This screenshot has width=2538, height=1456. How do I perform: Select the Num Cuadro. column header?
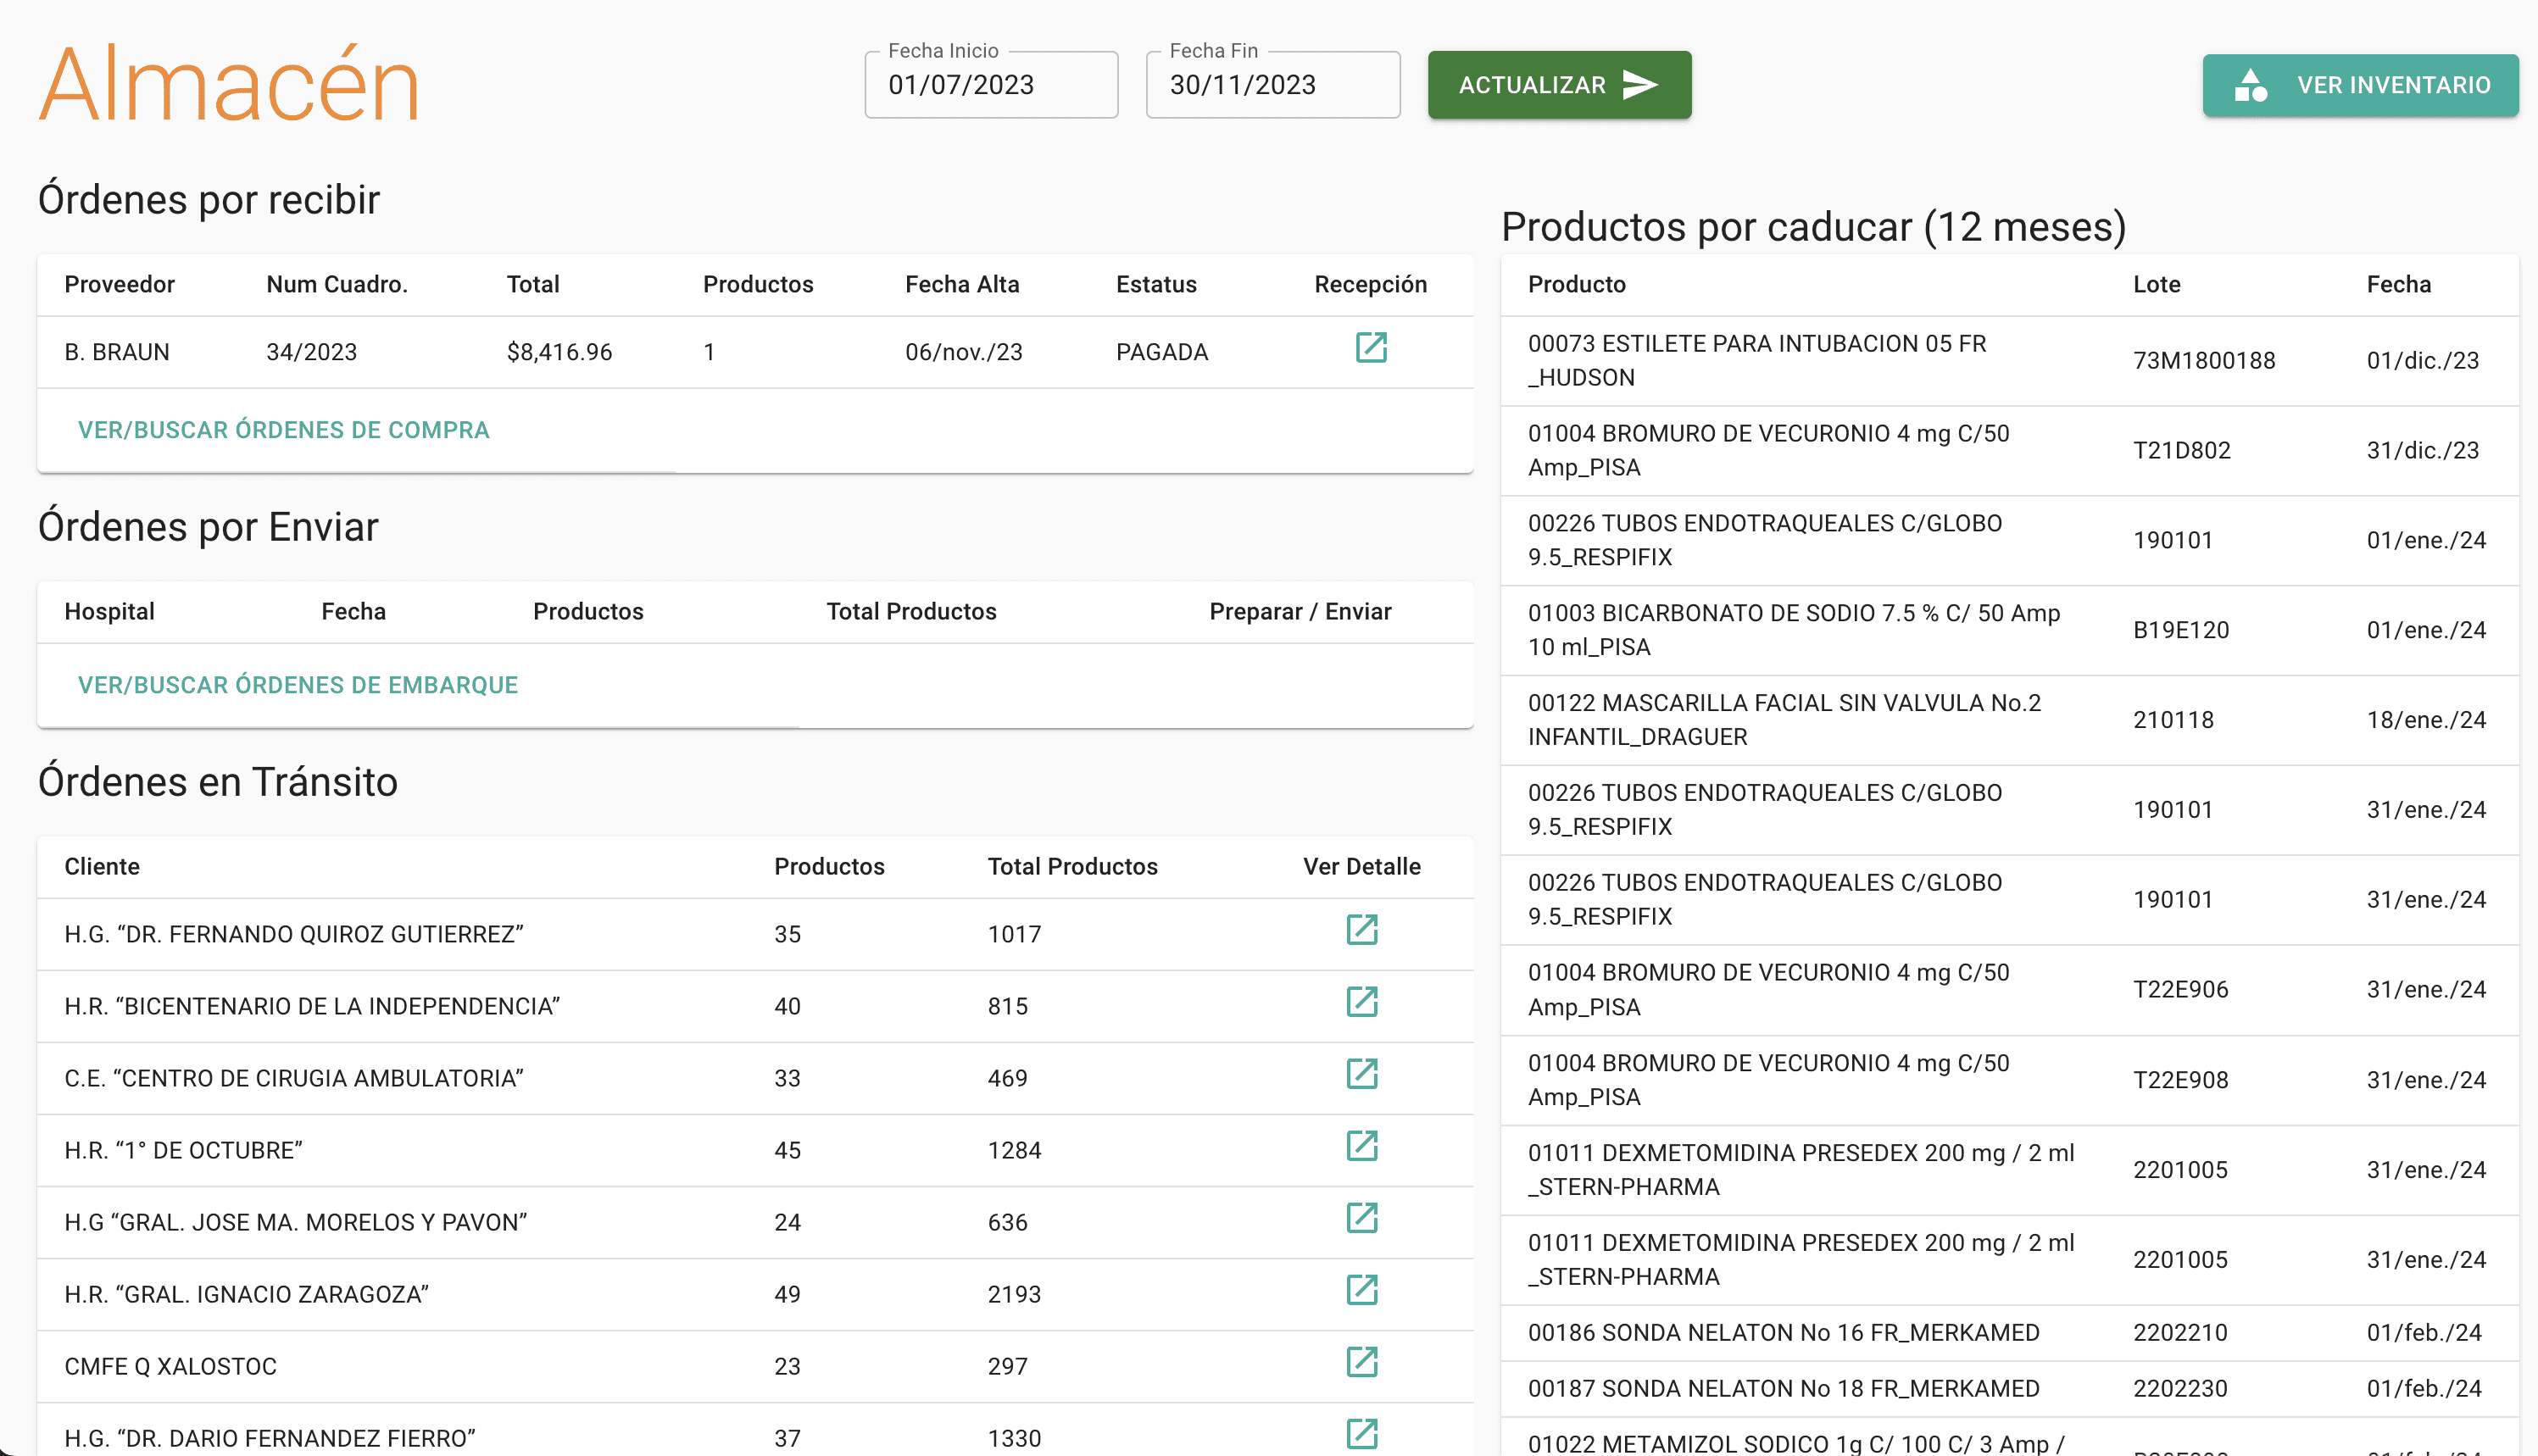click(x=337, y=284)
